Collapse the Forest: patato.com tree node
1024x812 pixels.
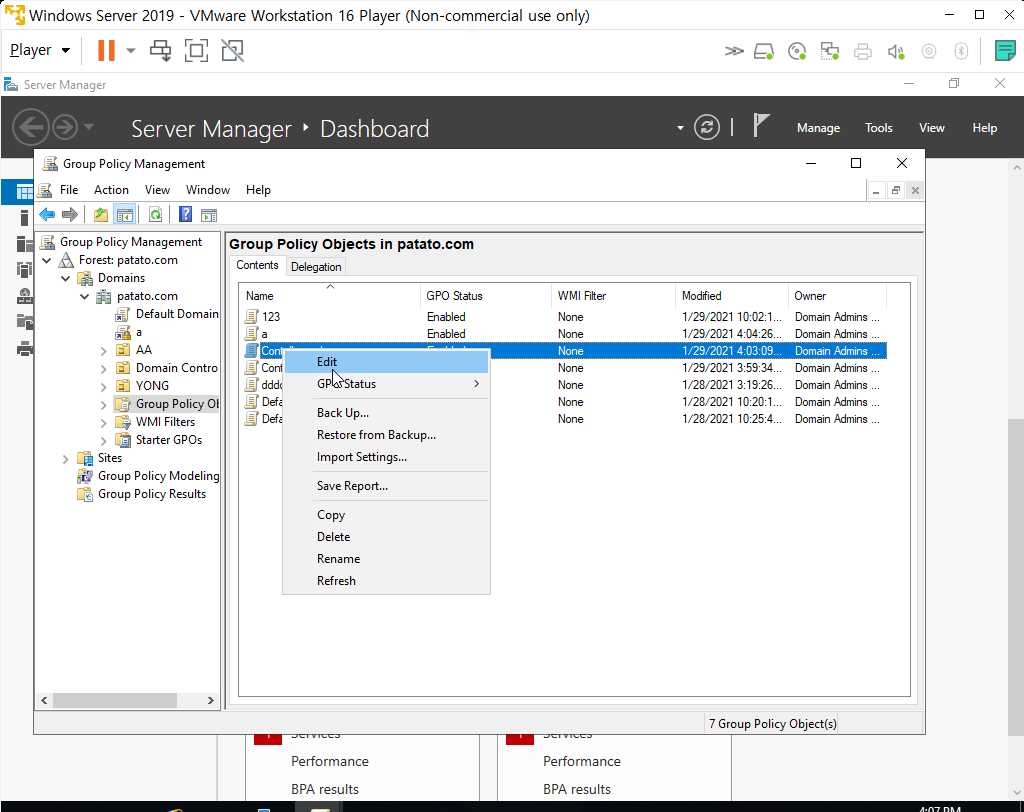[x=47, y=260]
